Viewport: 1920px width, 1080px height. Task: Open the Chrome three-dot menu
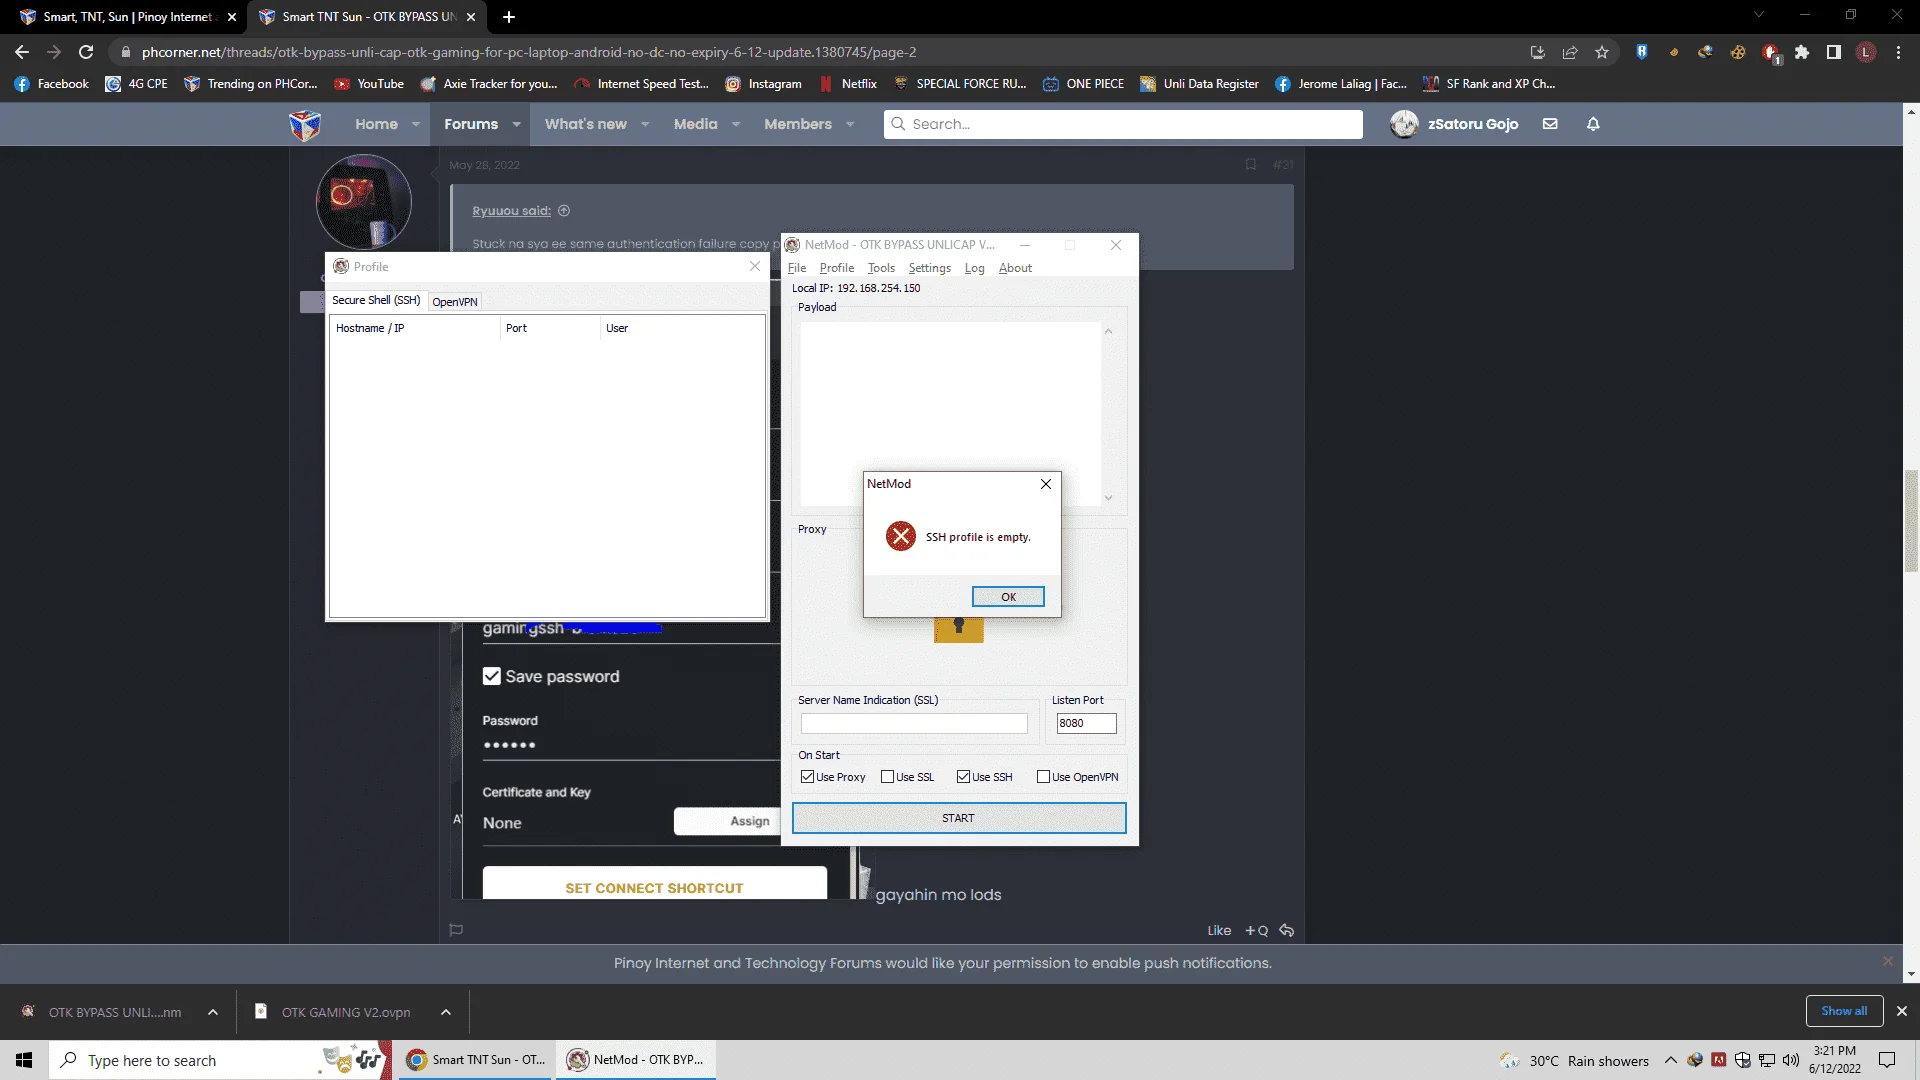(1898, 52)
